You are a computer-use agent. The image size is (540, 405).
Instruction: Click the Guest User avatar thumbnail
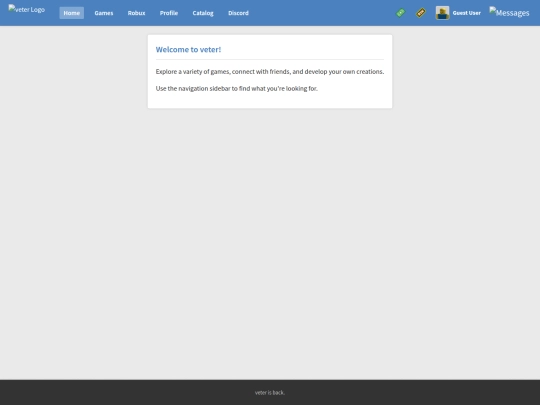point(443,13)
